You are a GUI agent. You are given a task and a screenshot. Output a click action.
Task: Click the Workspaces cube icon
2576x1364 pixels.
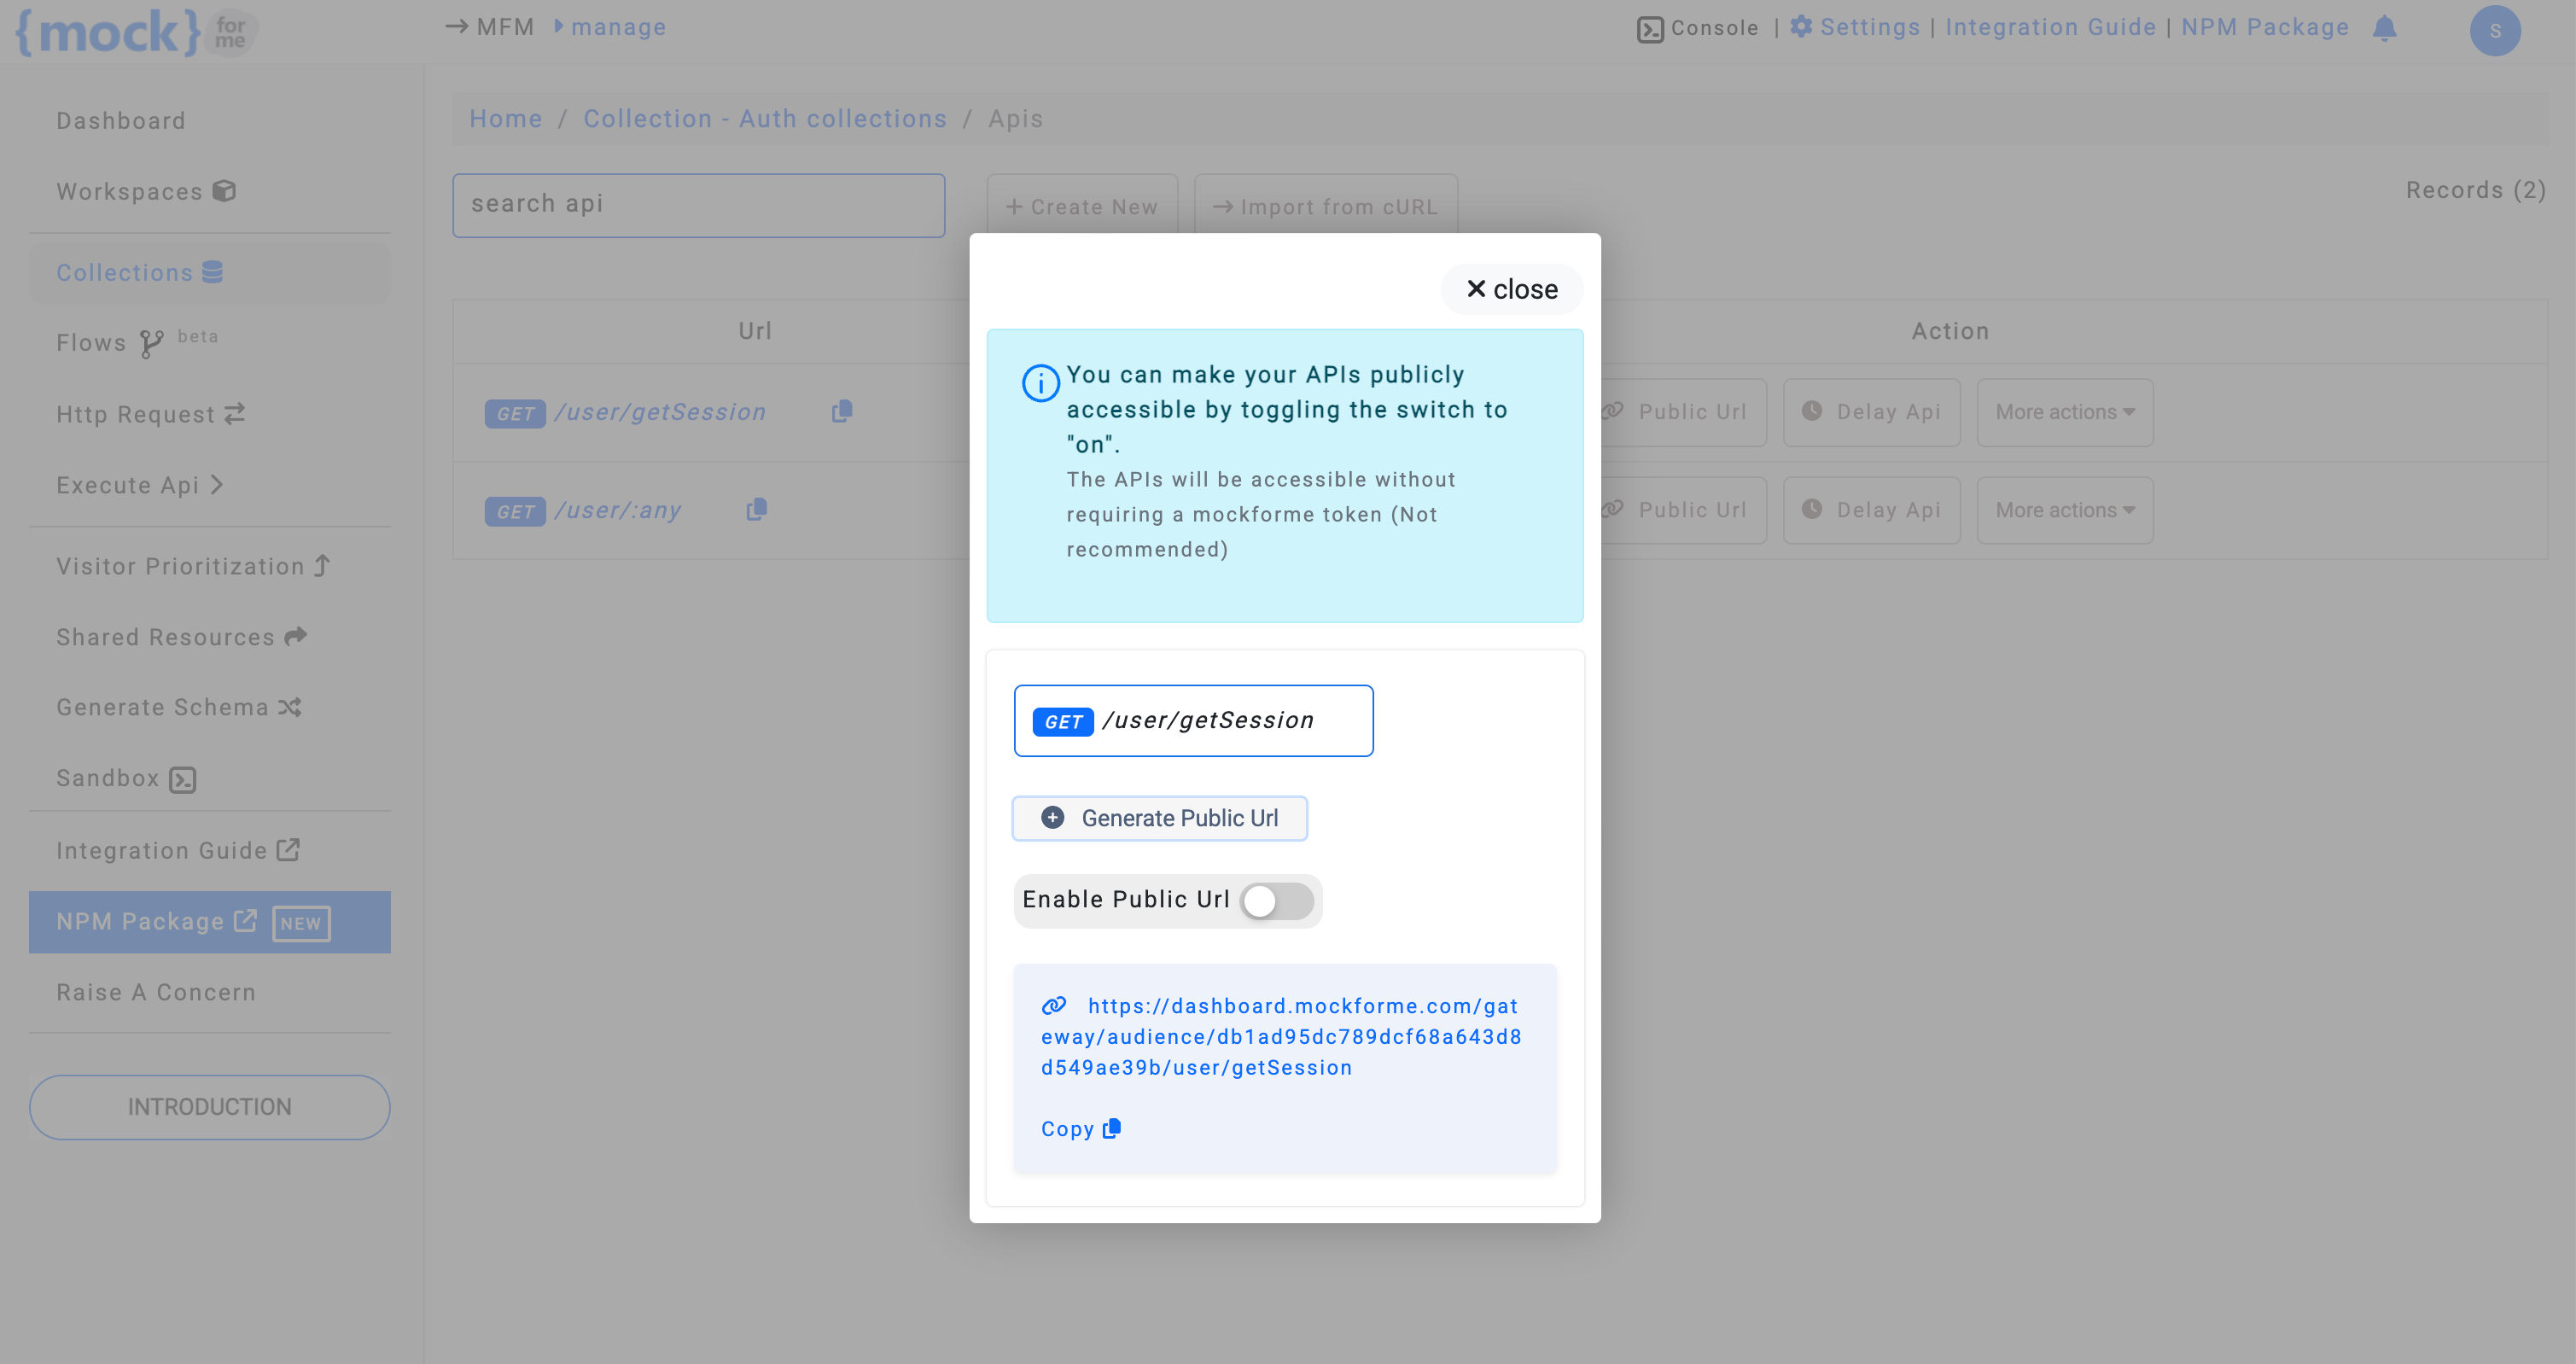[x=224, y=191]
